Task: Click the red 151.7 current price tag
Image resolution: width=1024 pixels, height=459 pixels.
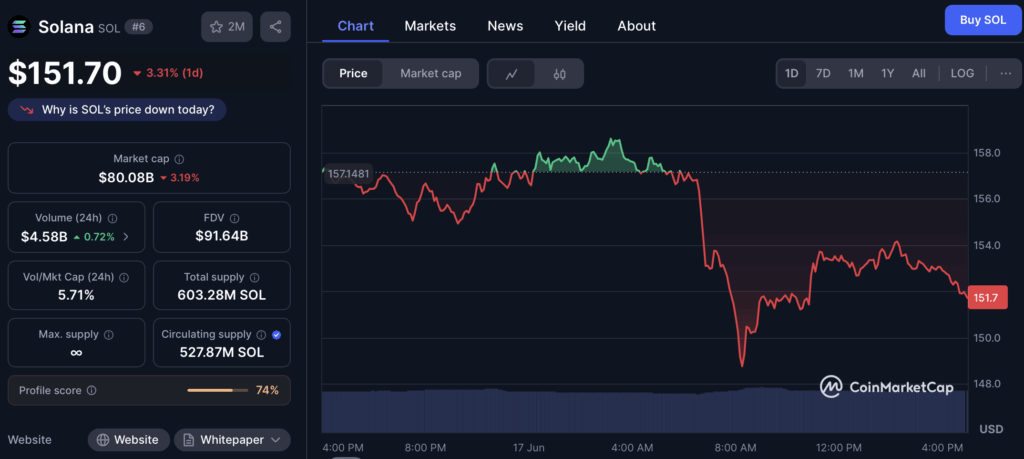Action: click(987, 298)
